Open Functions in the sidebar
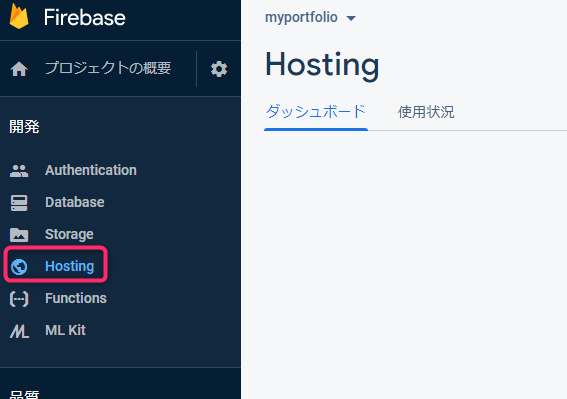The image size is (567, 399). pyautogui.click(x=76, y=298)
